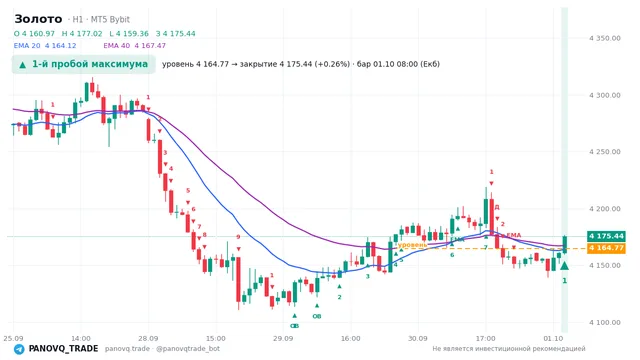
Task: Click the 14:00 time axis label
Action: 81,338
